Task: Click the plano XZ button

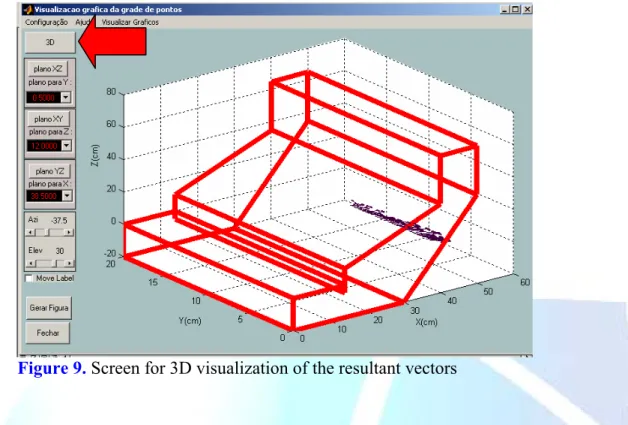Action: tap(48, 69)
